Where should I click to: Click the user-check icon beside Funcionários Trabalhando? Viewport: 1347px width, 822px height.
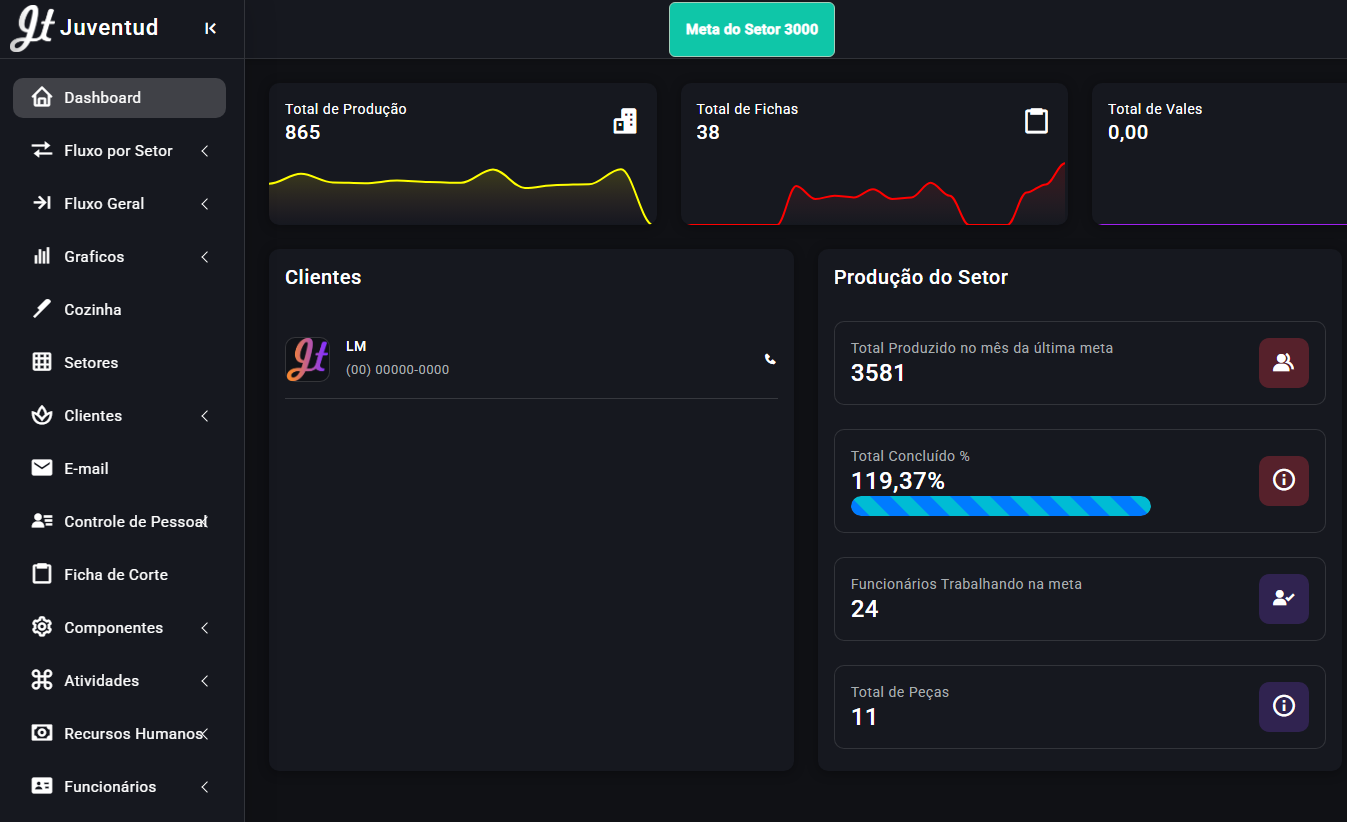[1283, 598]
